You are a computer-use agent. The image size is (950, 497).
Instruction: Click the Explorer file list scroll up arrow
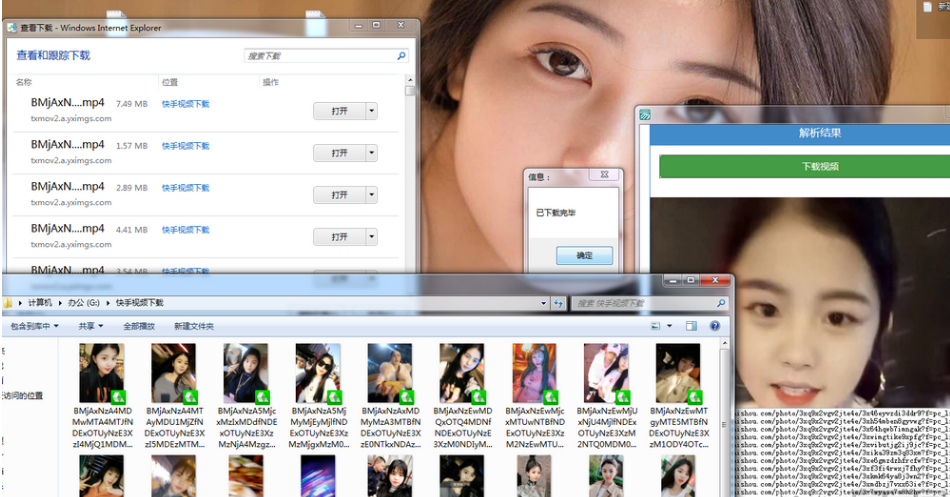coord(724,344)
